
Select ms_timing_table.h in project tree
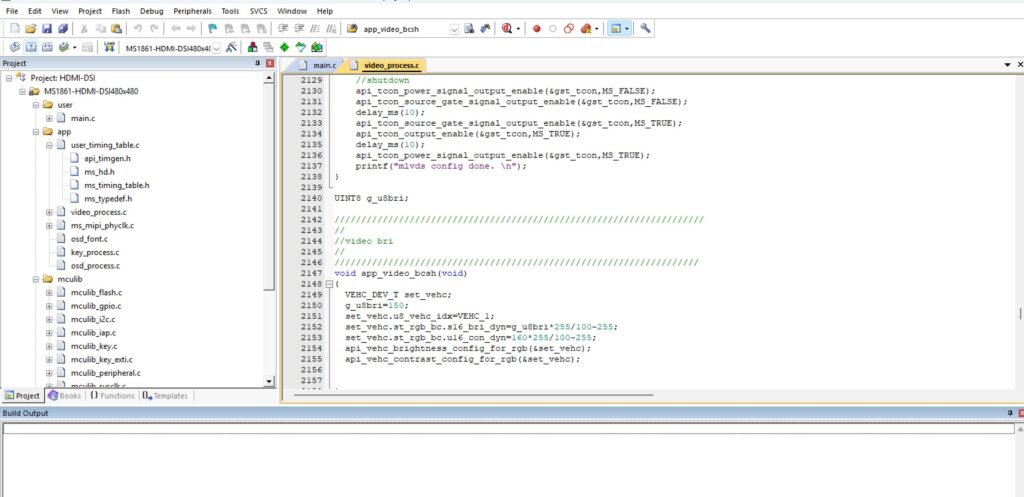tap(116, 185)
